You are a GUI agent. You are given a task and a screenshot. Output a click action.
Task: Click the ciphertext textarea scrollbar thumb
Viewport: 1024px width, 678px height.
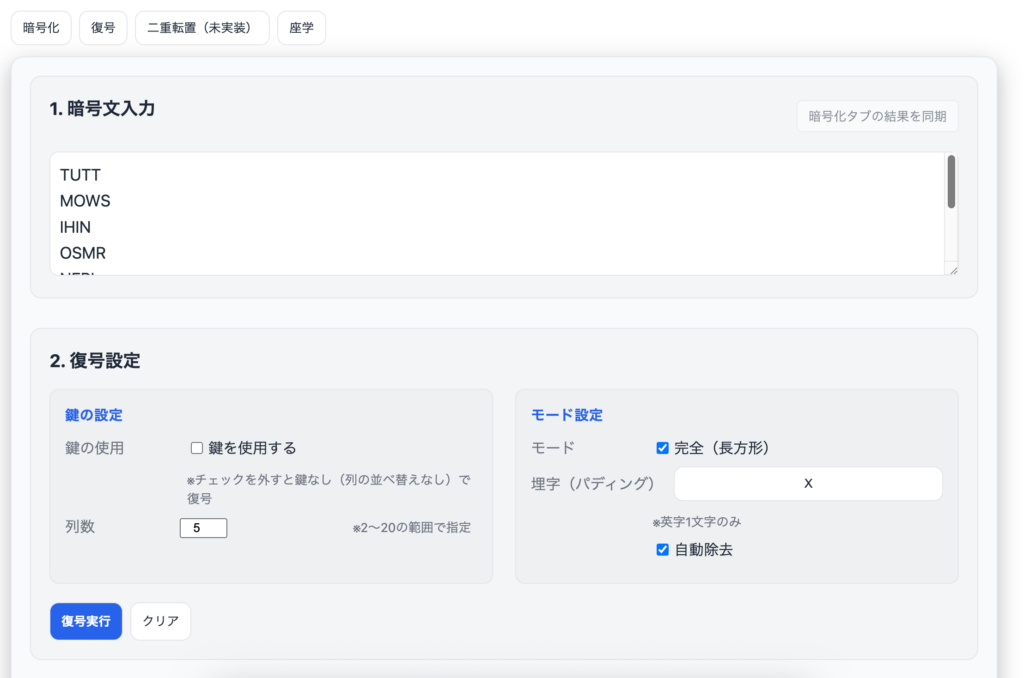click(951, 181)
